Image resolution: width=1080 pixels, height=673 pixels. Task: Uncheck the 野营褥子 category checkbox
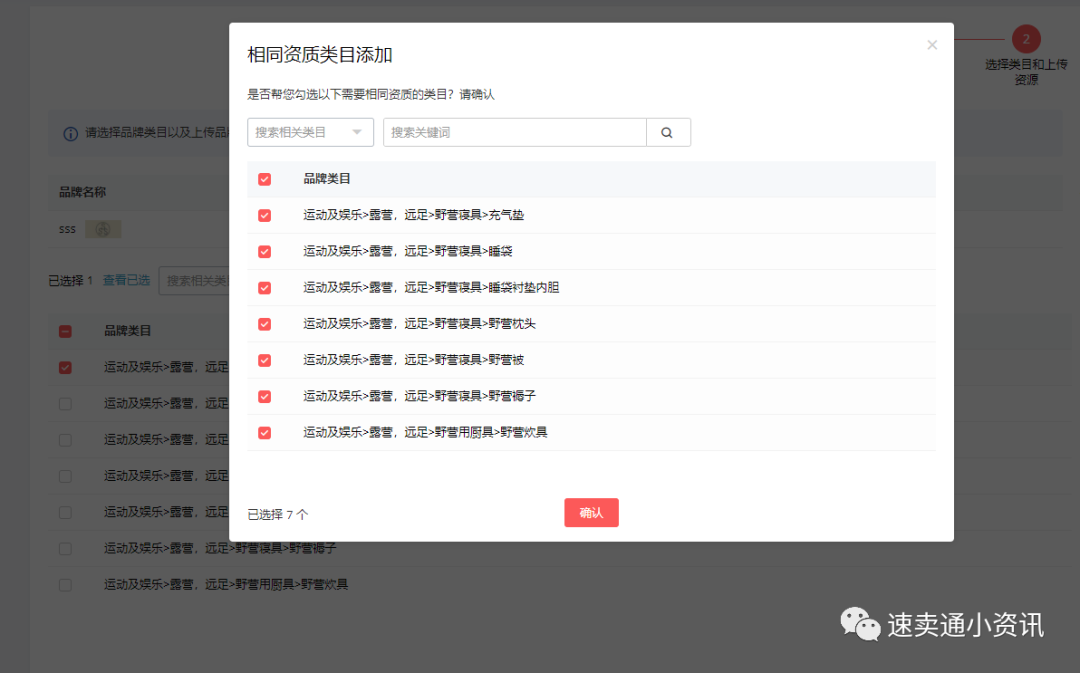[x=265, y=396]
